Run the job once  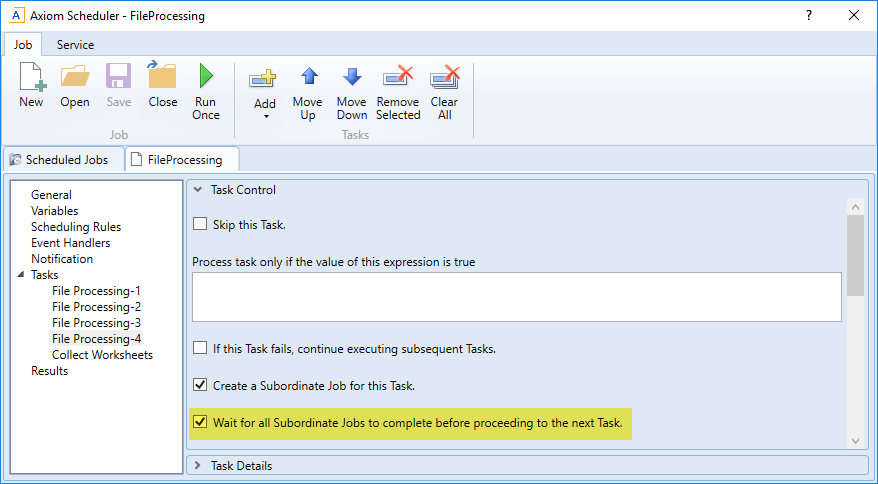click(206, 90)
